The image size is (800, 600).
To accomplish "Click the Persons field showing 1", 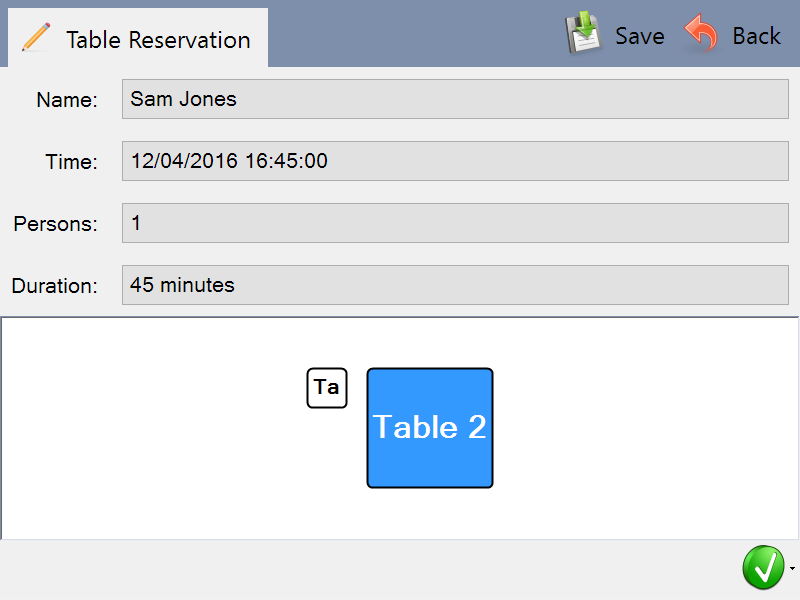I will click(x=456, y=223).
